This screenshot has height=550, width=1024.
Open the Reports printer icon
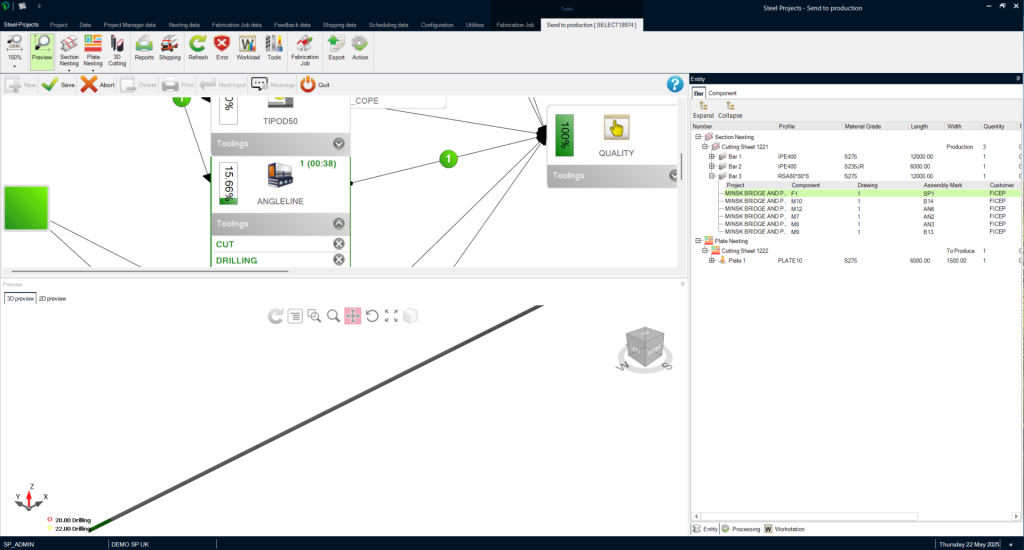coord(144,47)
